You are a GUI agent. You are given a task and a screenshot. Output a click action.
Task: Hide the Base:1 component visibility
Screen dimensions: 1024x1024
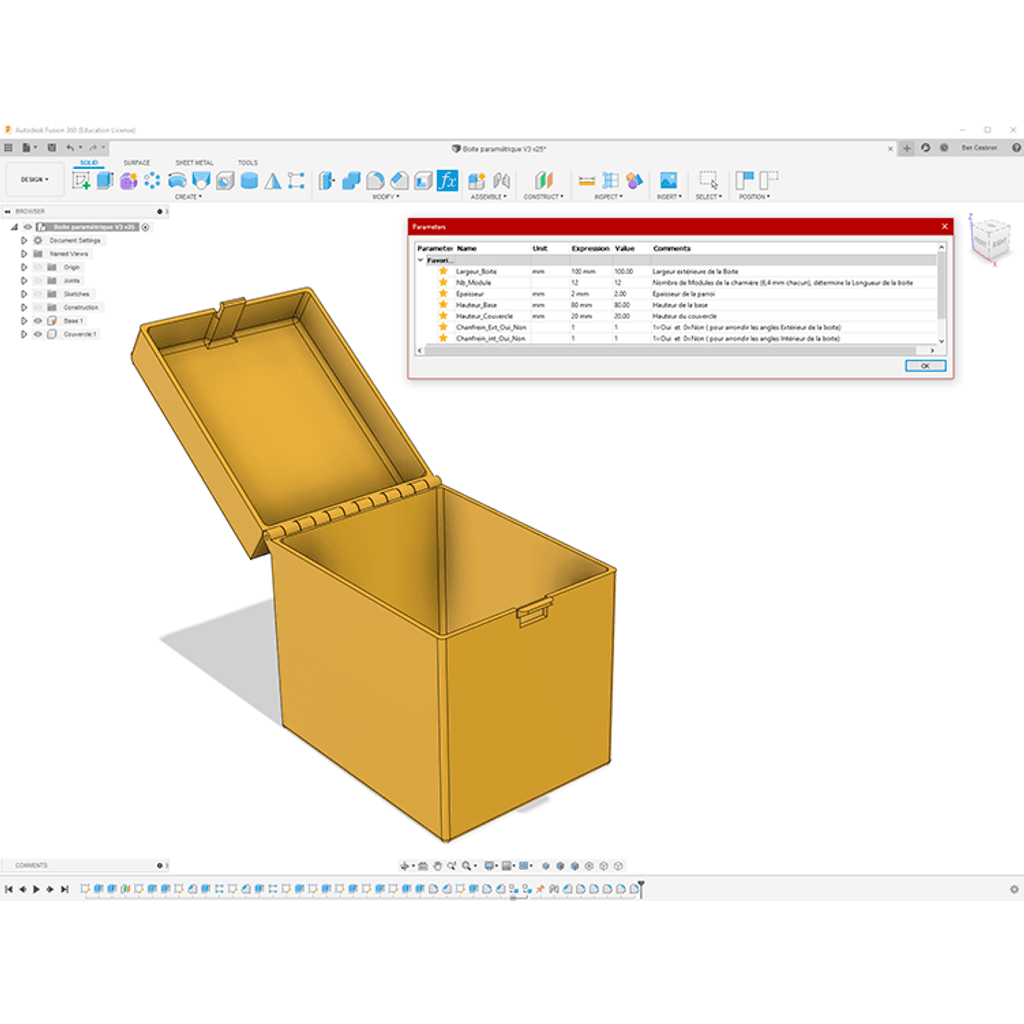(38, 321)
